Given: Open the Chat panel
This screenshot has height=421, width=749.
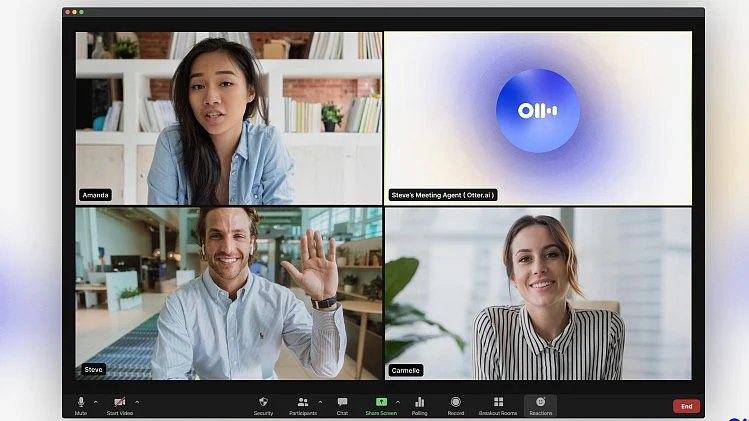Looking at the screenshot, I should tap(342, 406).
